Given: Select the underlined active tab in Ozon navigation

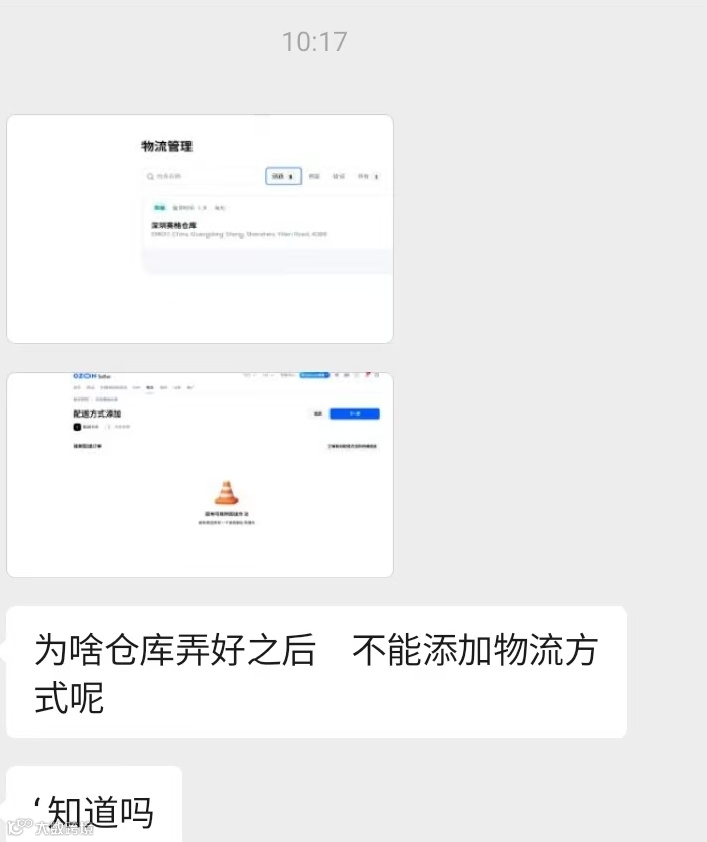Looking at the screenshot, I should tap(150, 388).
